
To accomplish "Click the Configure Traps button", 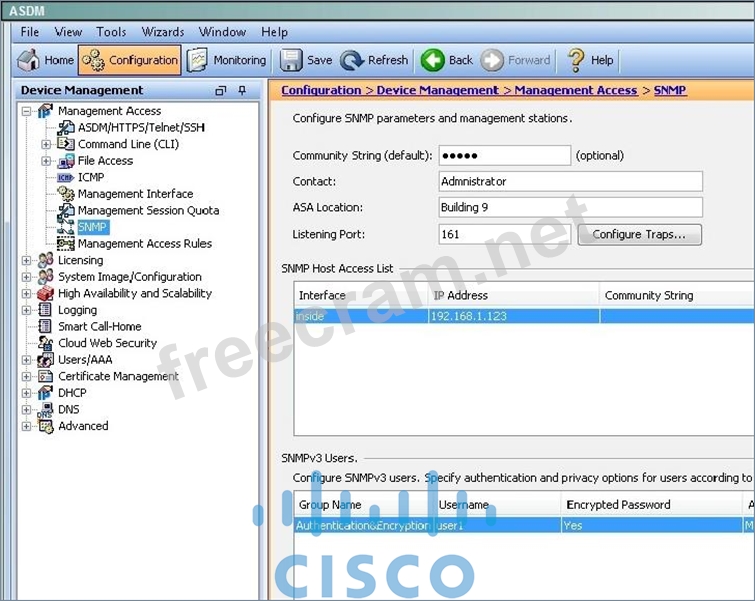I will (x=639, y=235).
